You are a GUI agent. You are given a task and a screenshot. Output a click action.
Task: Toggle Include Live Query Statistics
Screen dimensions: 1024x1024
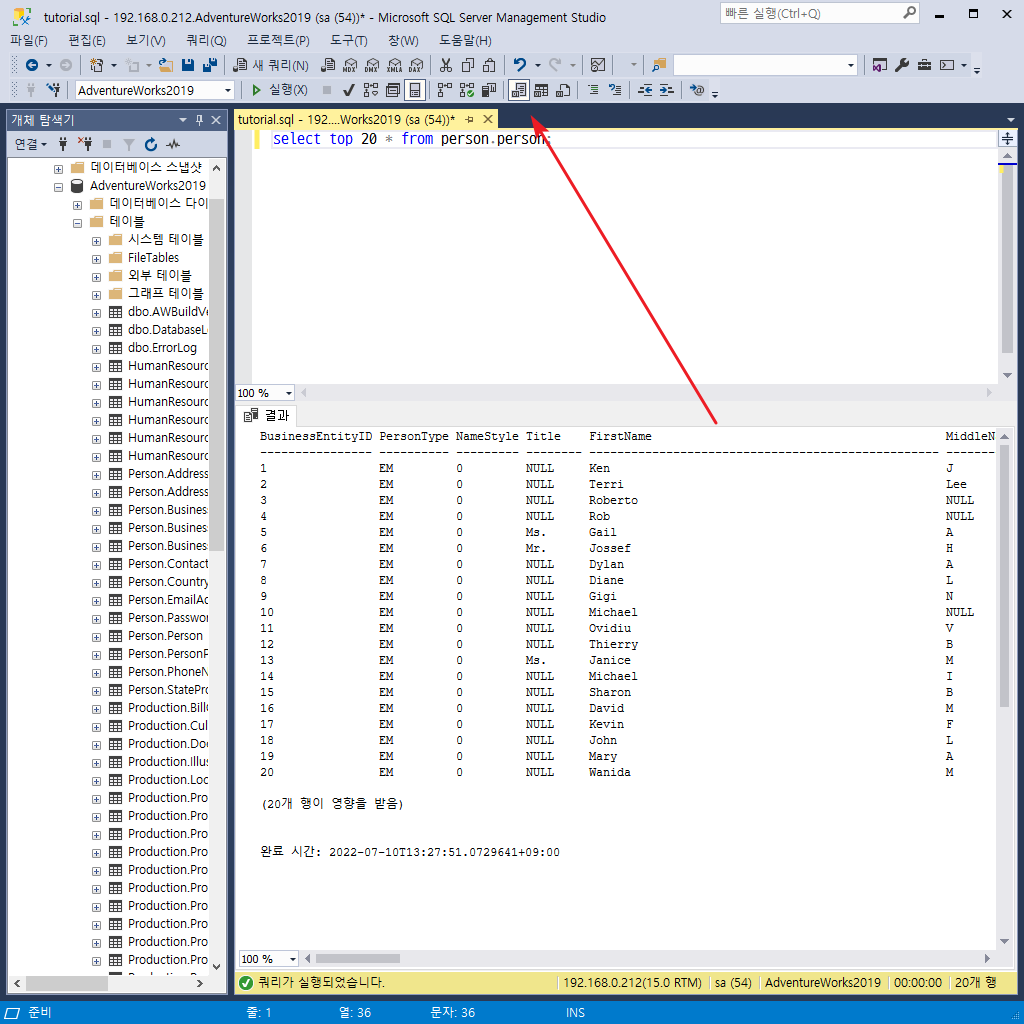(467, 90)
